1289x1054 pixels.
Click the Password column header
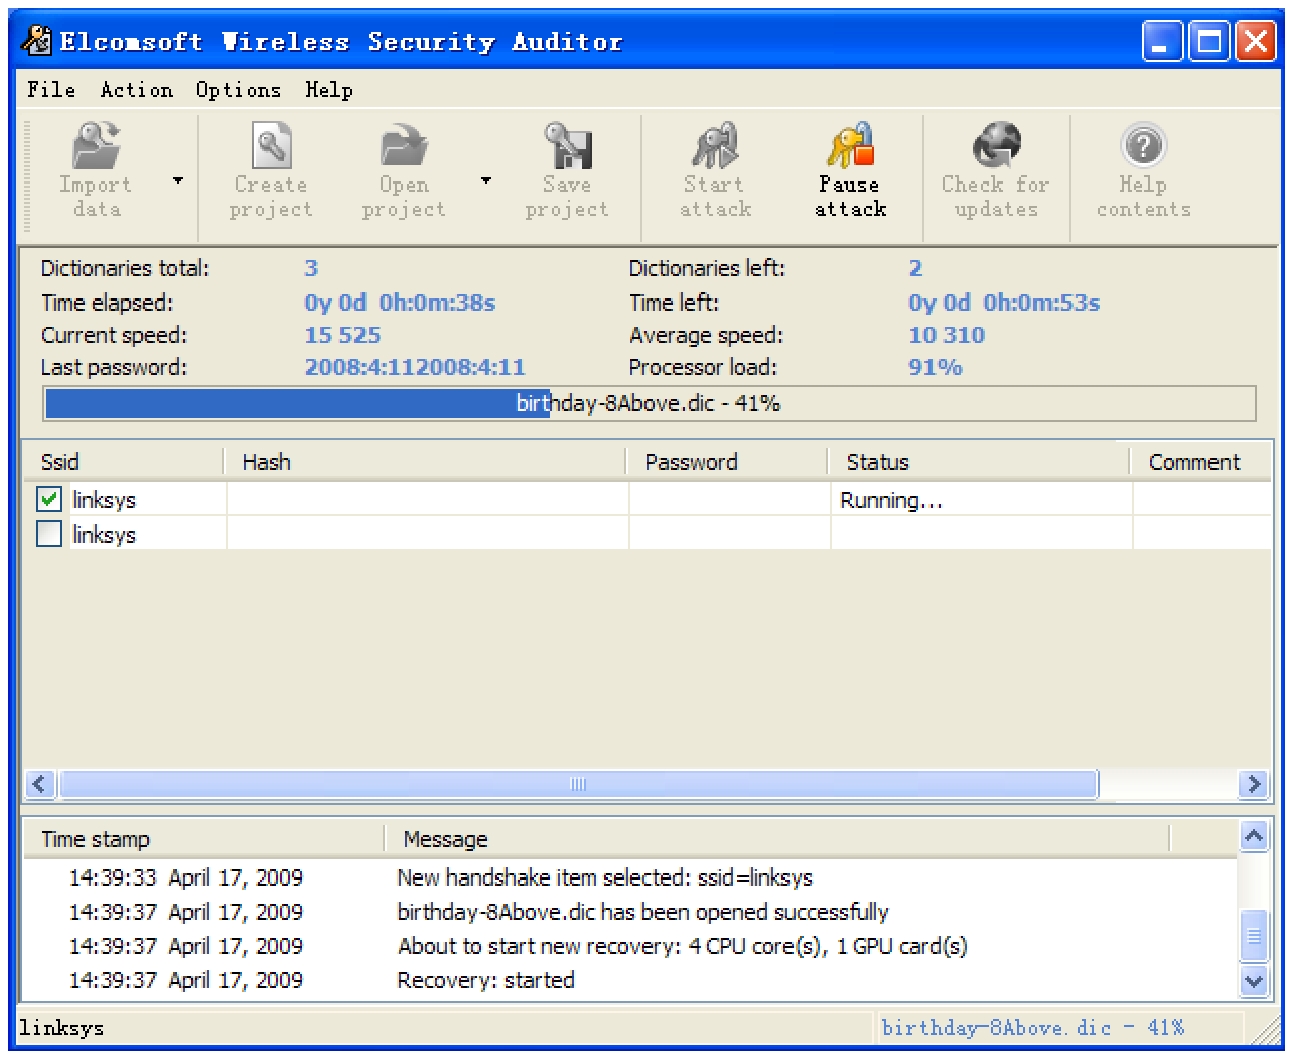coord(728,462)
